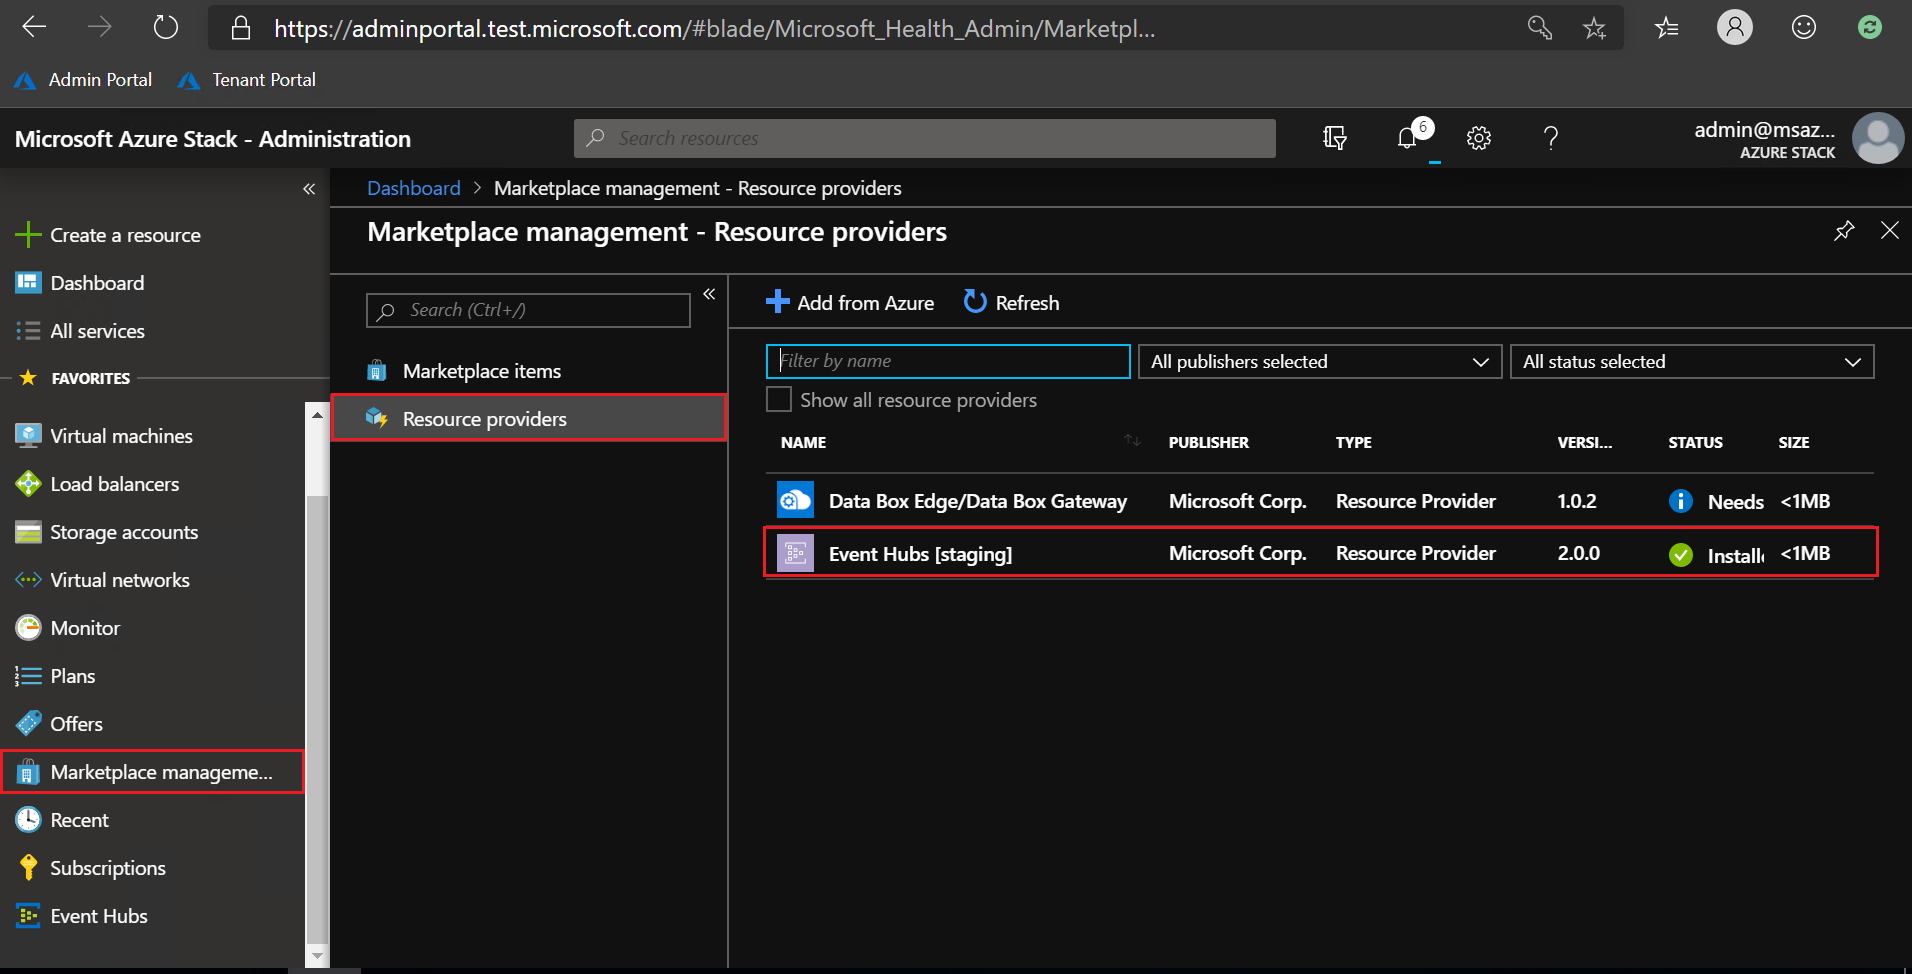Image resolution: width=1912 pixels, height=974 pixels.
Task: Enable Show all resource providers
Action: coord(778,399)
